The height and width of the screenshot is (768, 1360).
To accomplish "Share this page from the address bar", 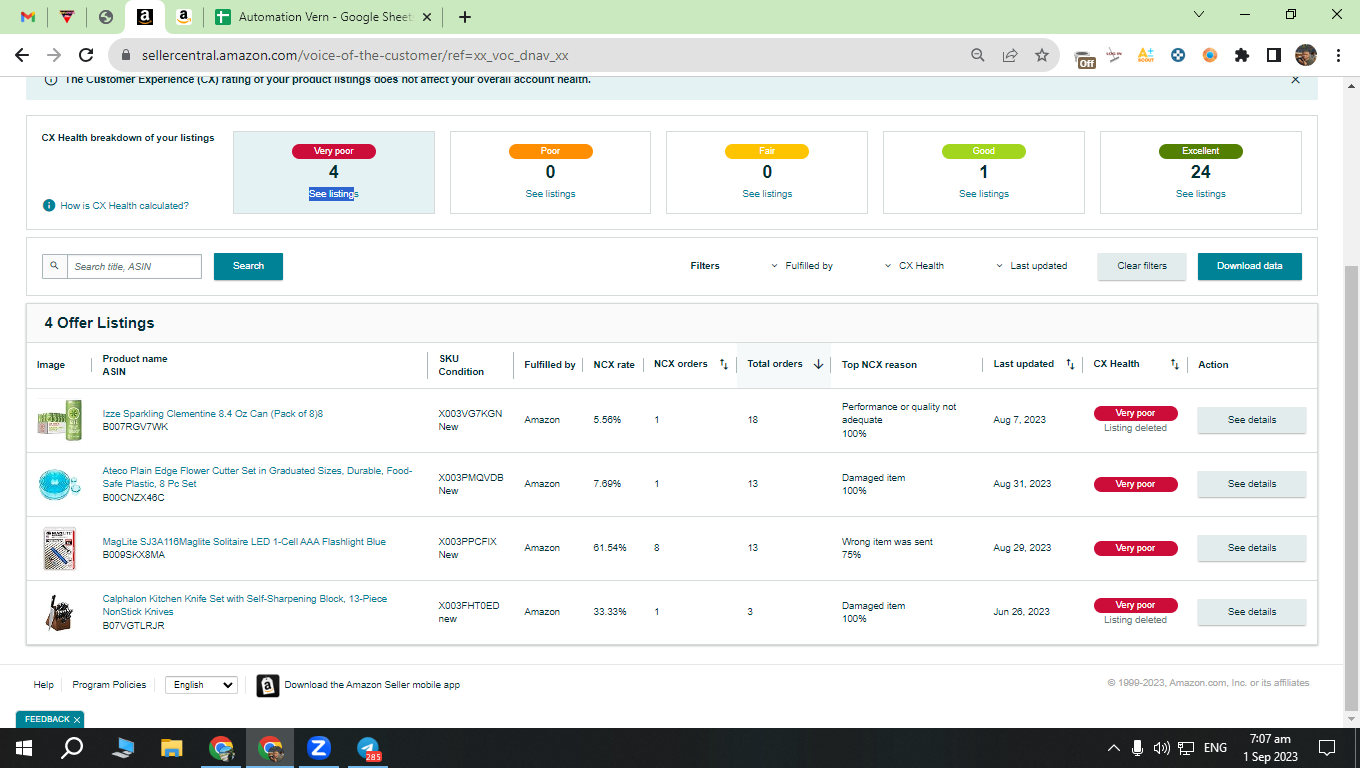I will 1010,56.
